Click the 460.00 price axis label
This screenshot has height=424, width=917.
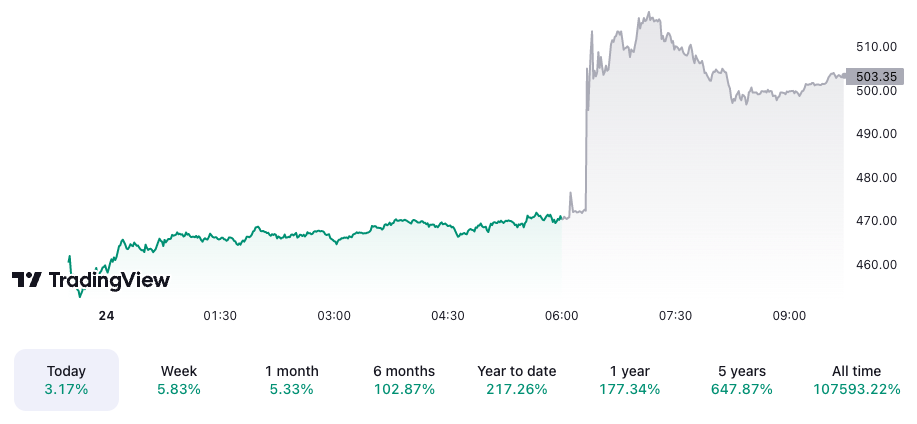(874, 265)
